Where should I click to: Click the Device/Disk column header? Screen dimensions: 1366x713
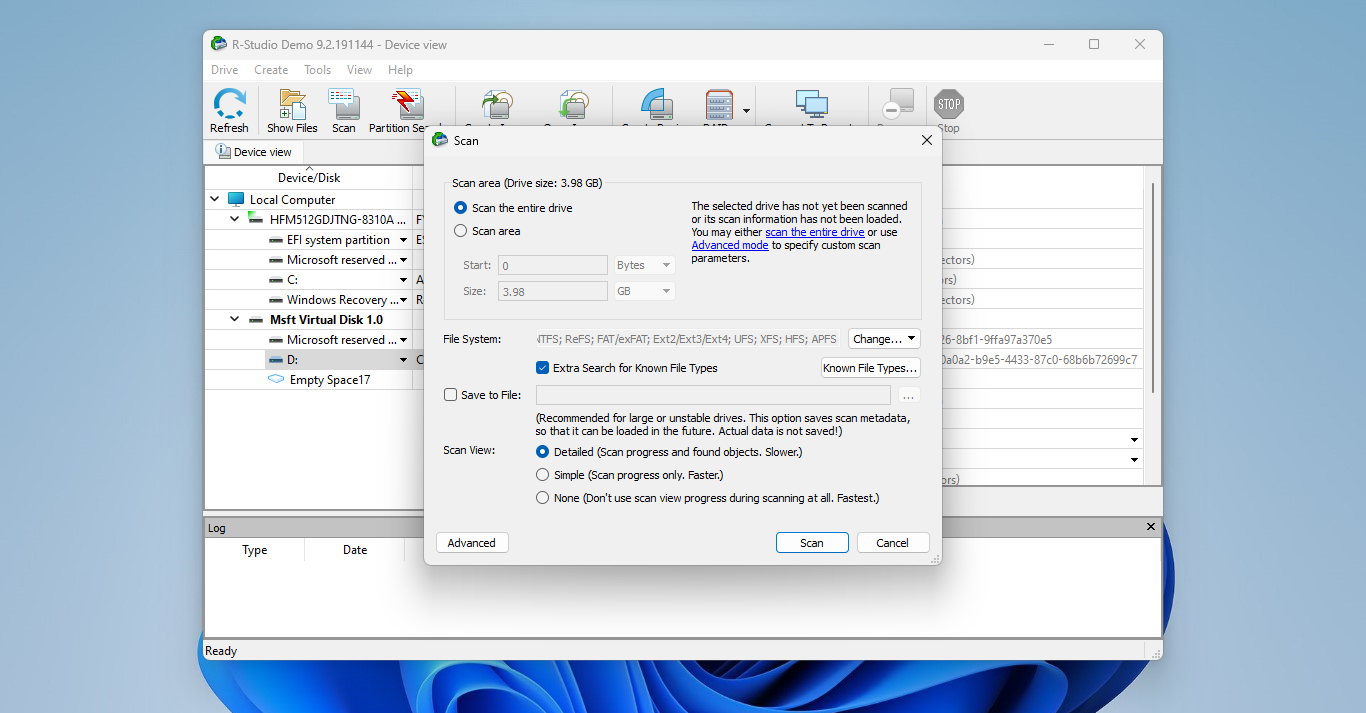pos(309,177)
